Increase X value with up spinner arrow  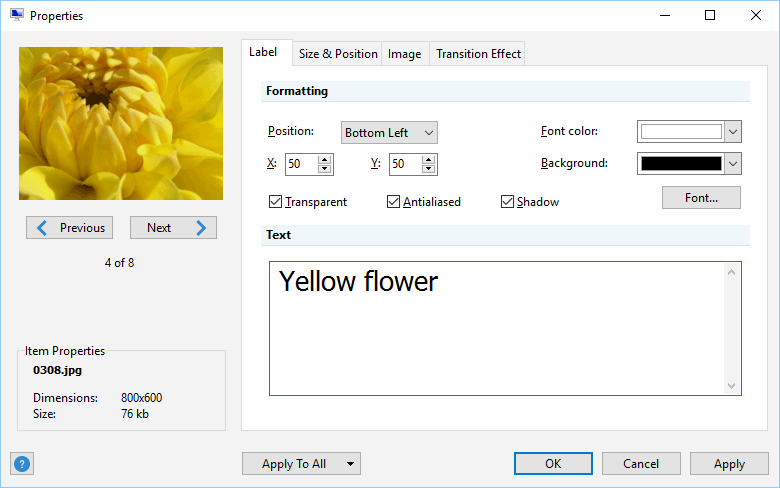tap(324, 159)
